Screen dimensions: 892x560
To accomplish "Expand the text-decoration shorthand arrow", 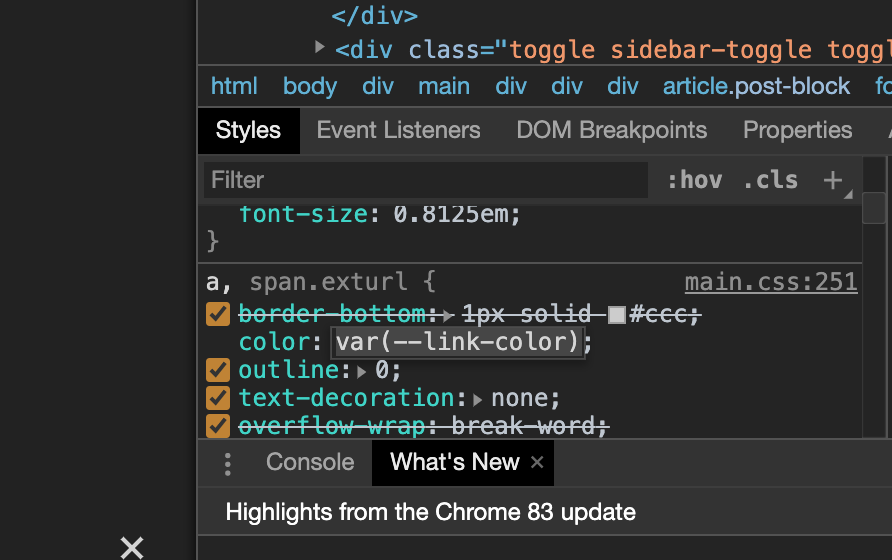I will [478, 399].
